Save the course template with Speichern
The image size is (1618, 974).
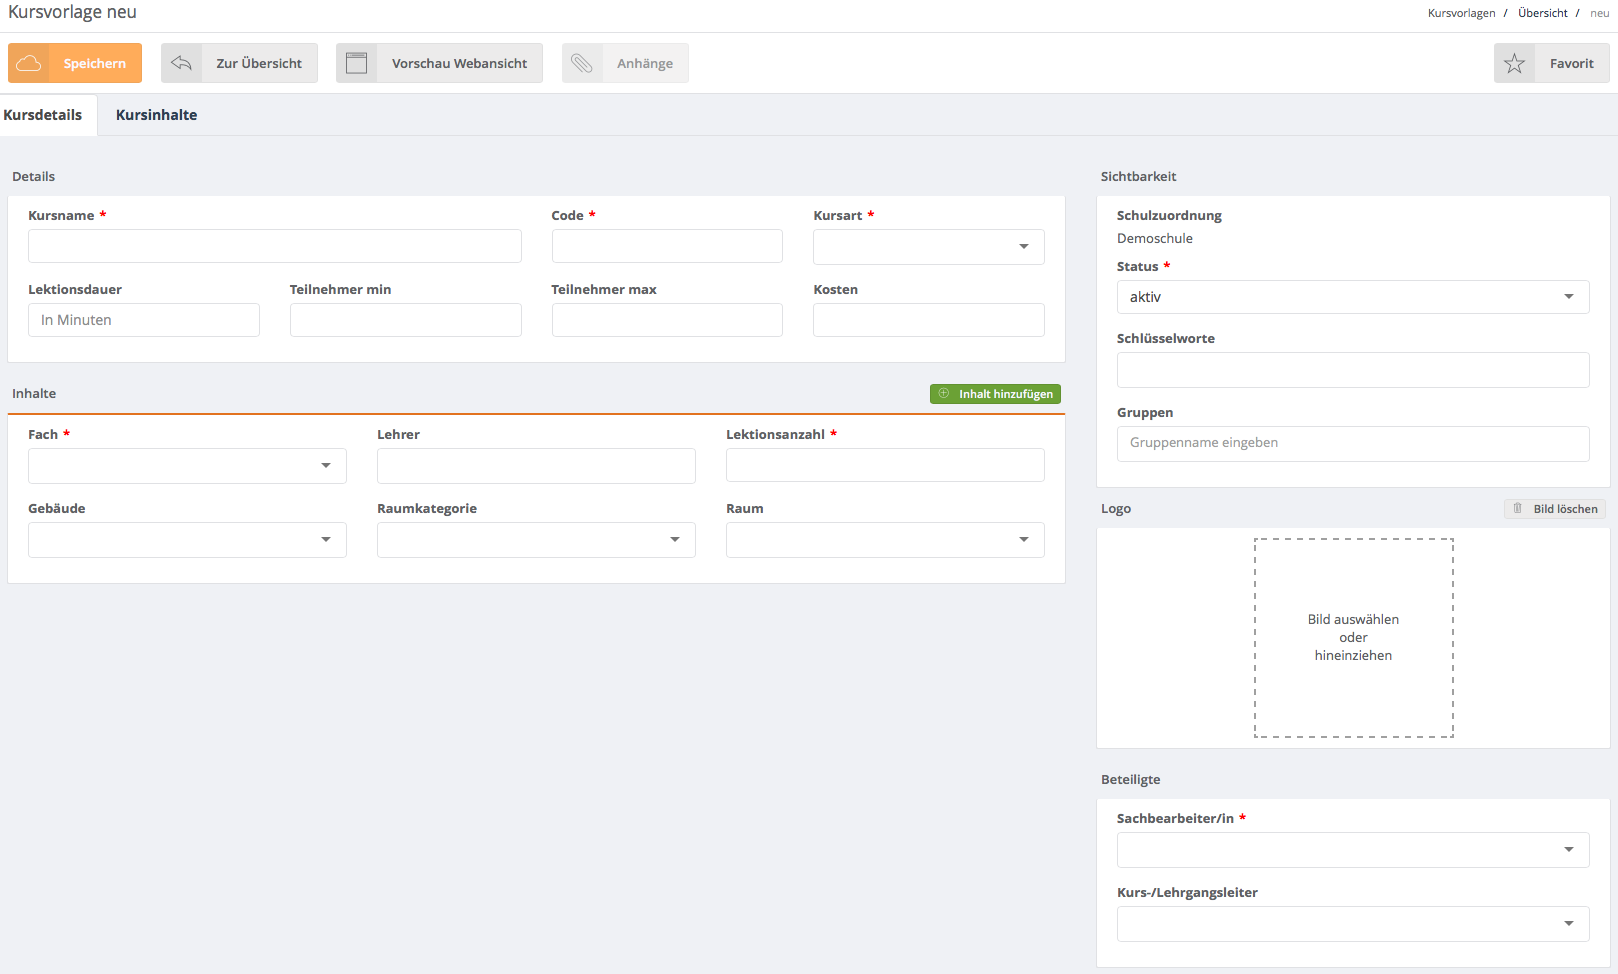75,63
